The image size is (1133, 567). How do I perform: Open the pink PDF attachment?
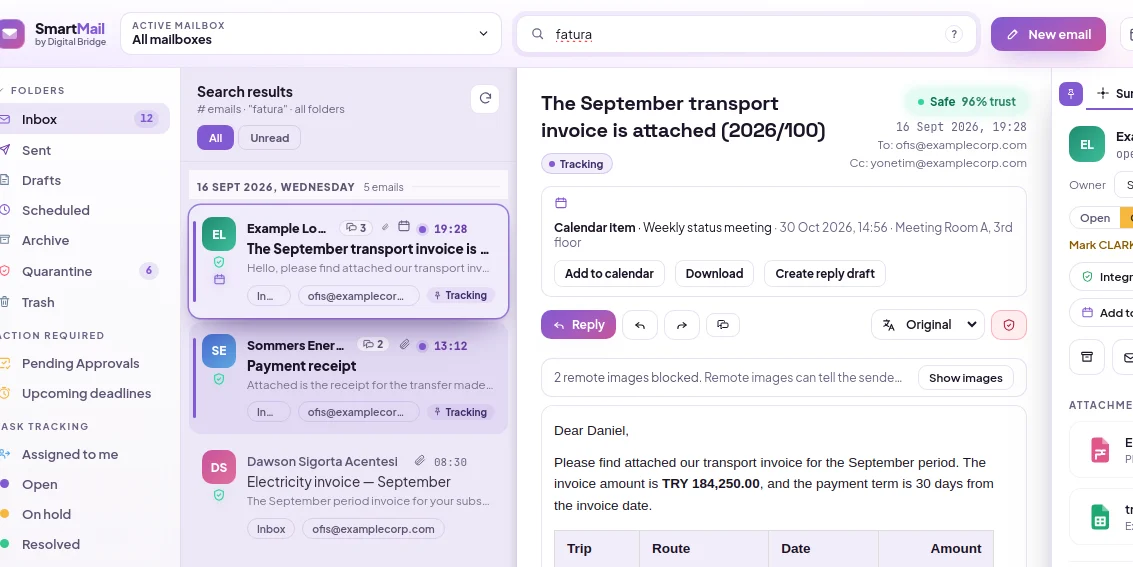tap(1100, 450)
